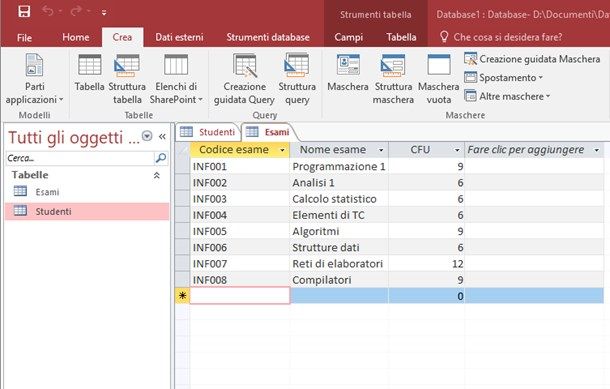Click the select-all corner box of the datasheet

182,150
